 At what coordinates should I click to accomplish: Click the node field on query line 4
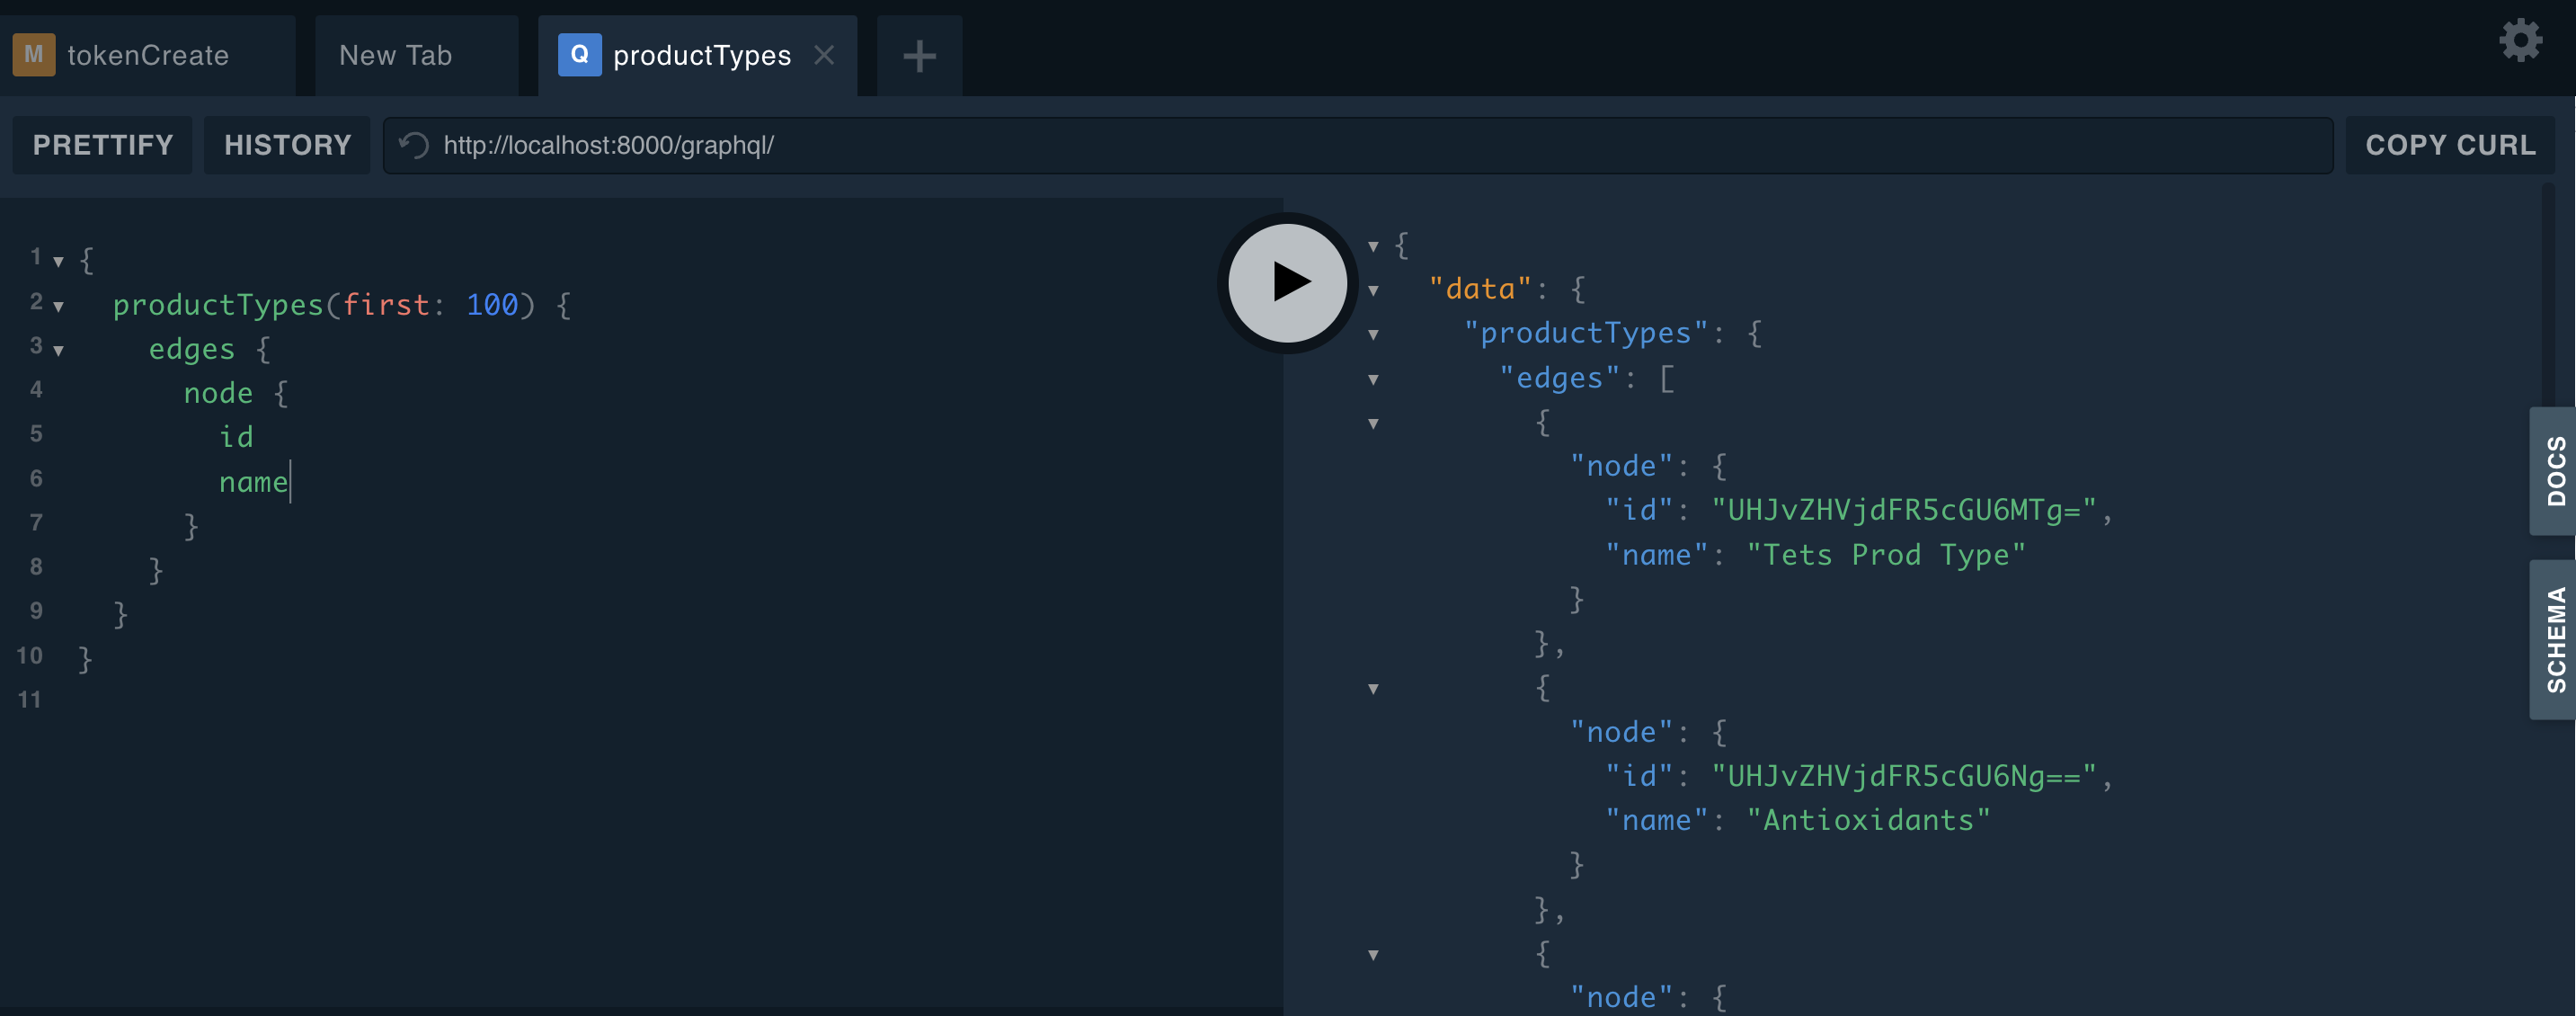point(218,393)
